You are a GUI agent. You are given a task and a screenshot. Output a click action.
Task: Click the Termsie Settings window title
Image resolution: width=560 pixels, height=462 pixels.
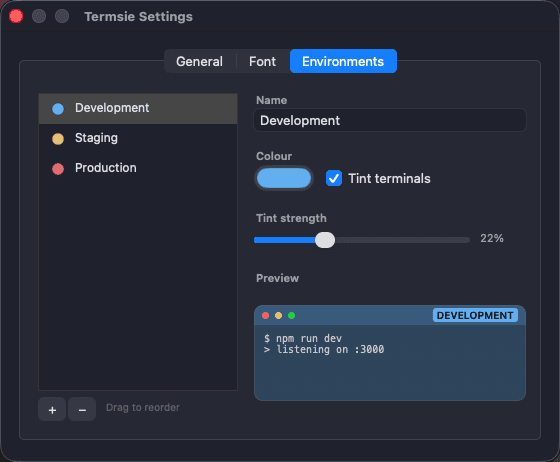pos(139,16)
